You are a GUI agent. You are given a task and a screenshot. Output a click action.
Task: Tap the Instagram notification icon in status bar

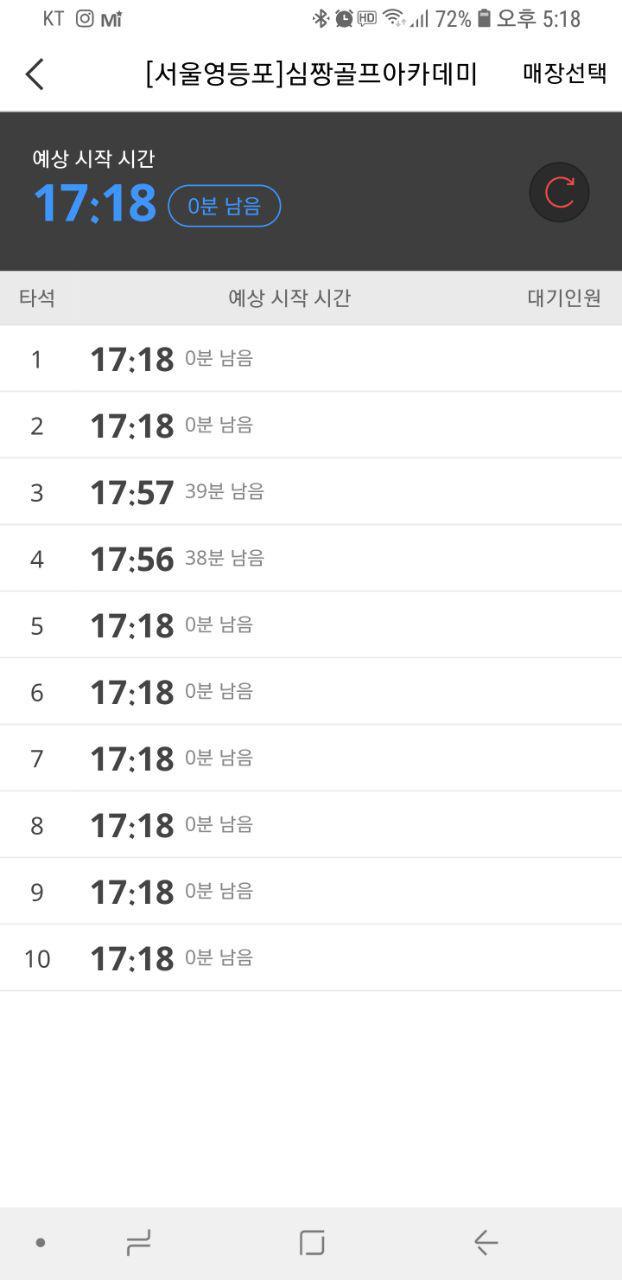[85, 18]
